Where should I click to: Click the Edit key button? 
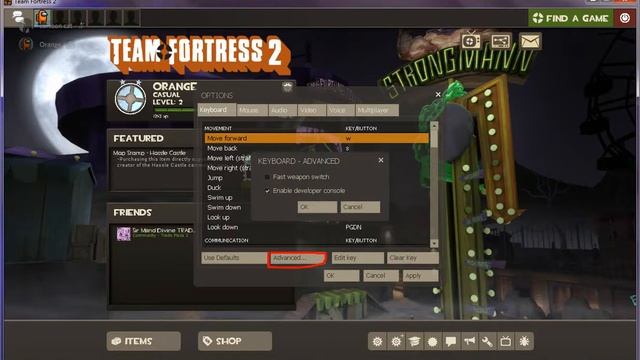(358, 258)
